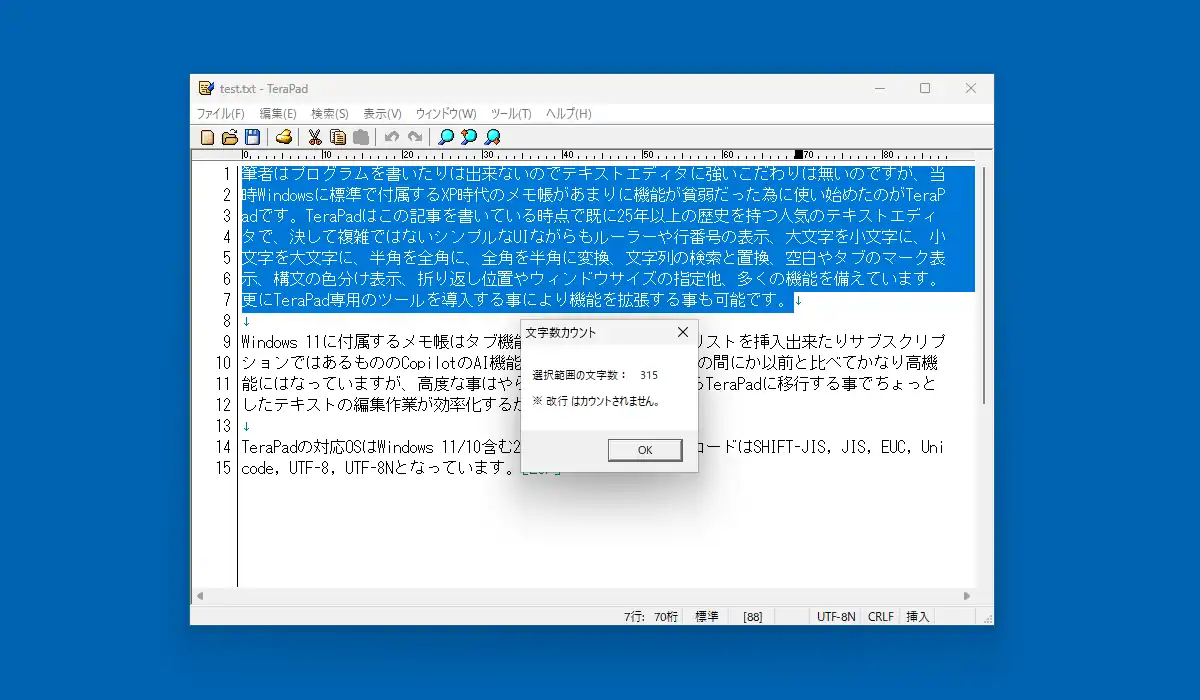
Task: Click the 7行: 70桁 position in status bar
Action: point(651,617)
